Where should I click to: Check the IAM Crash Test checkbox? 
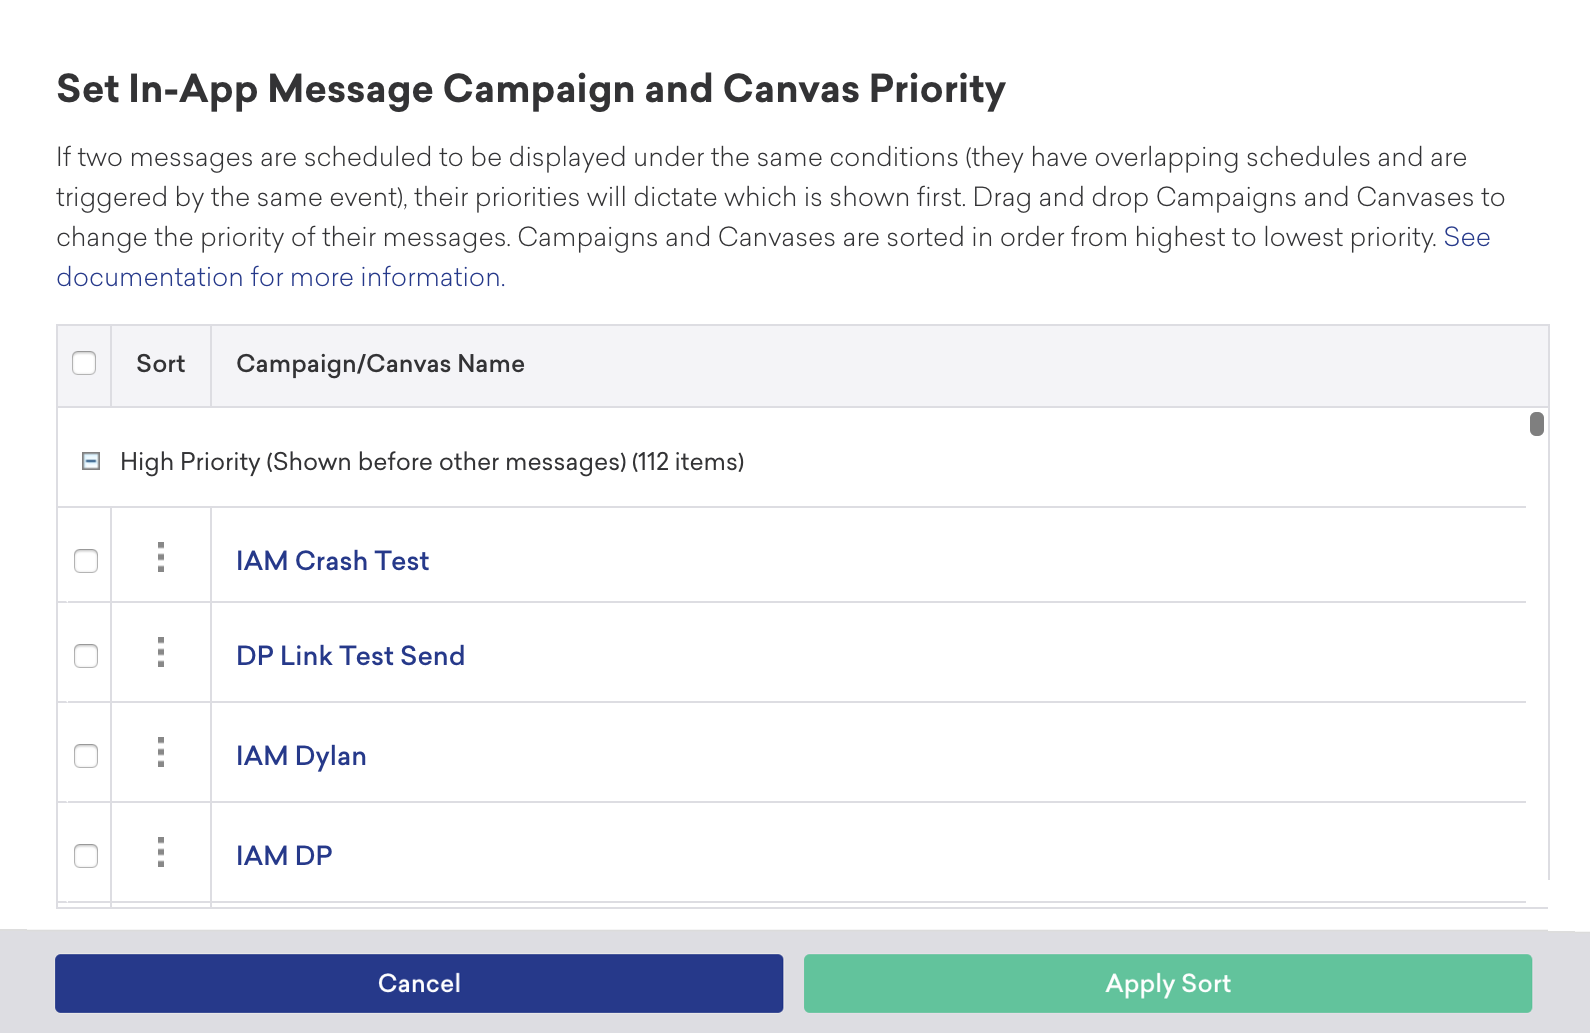coord(86,561)
